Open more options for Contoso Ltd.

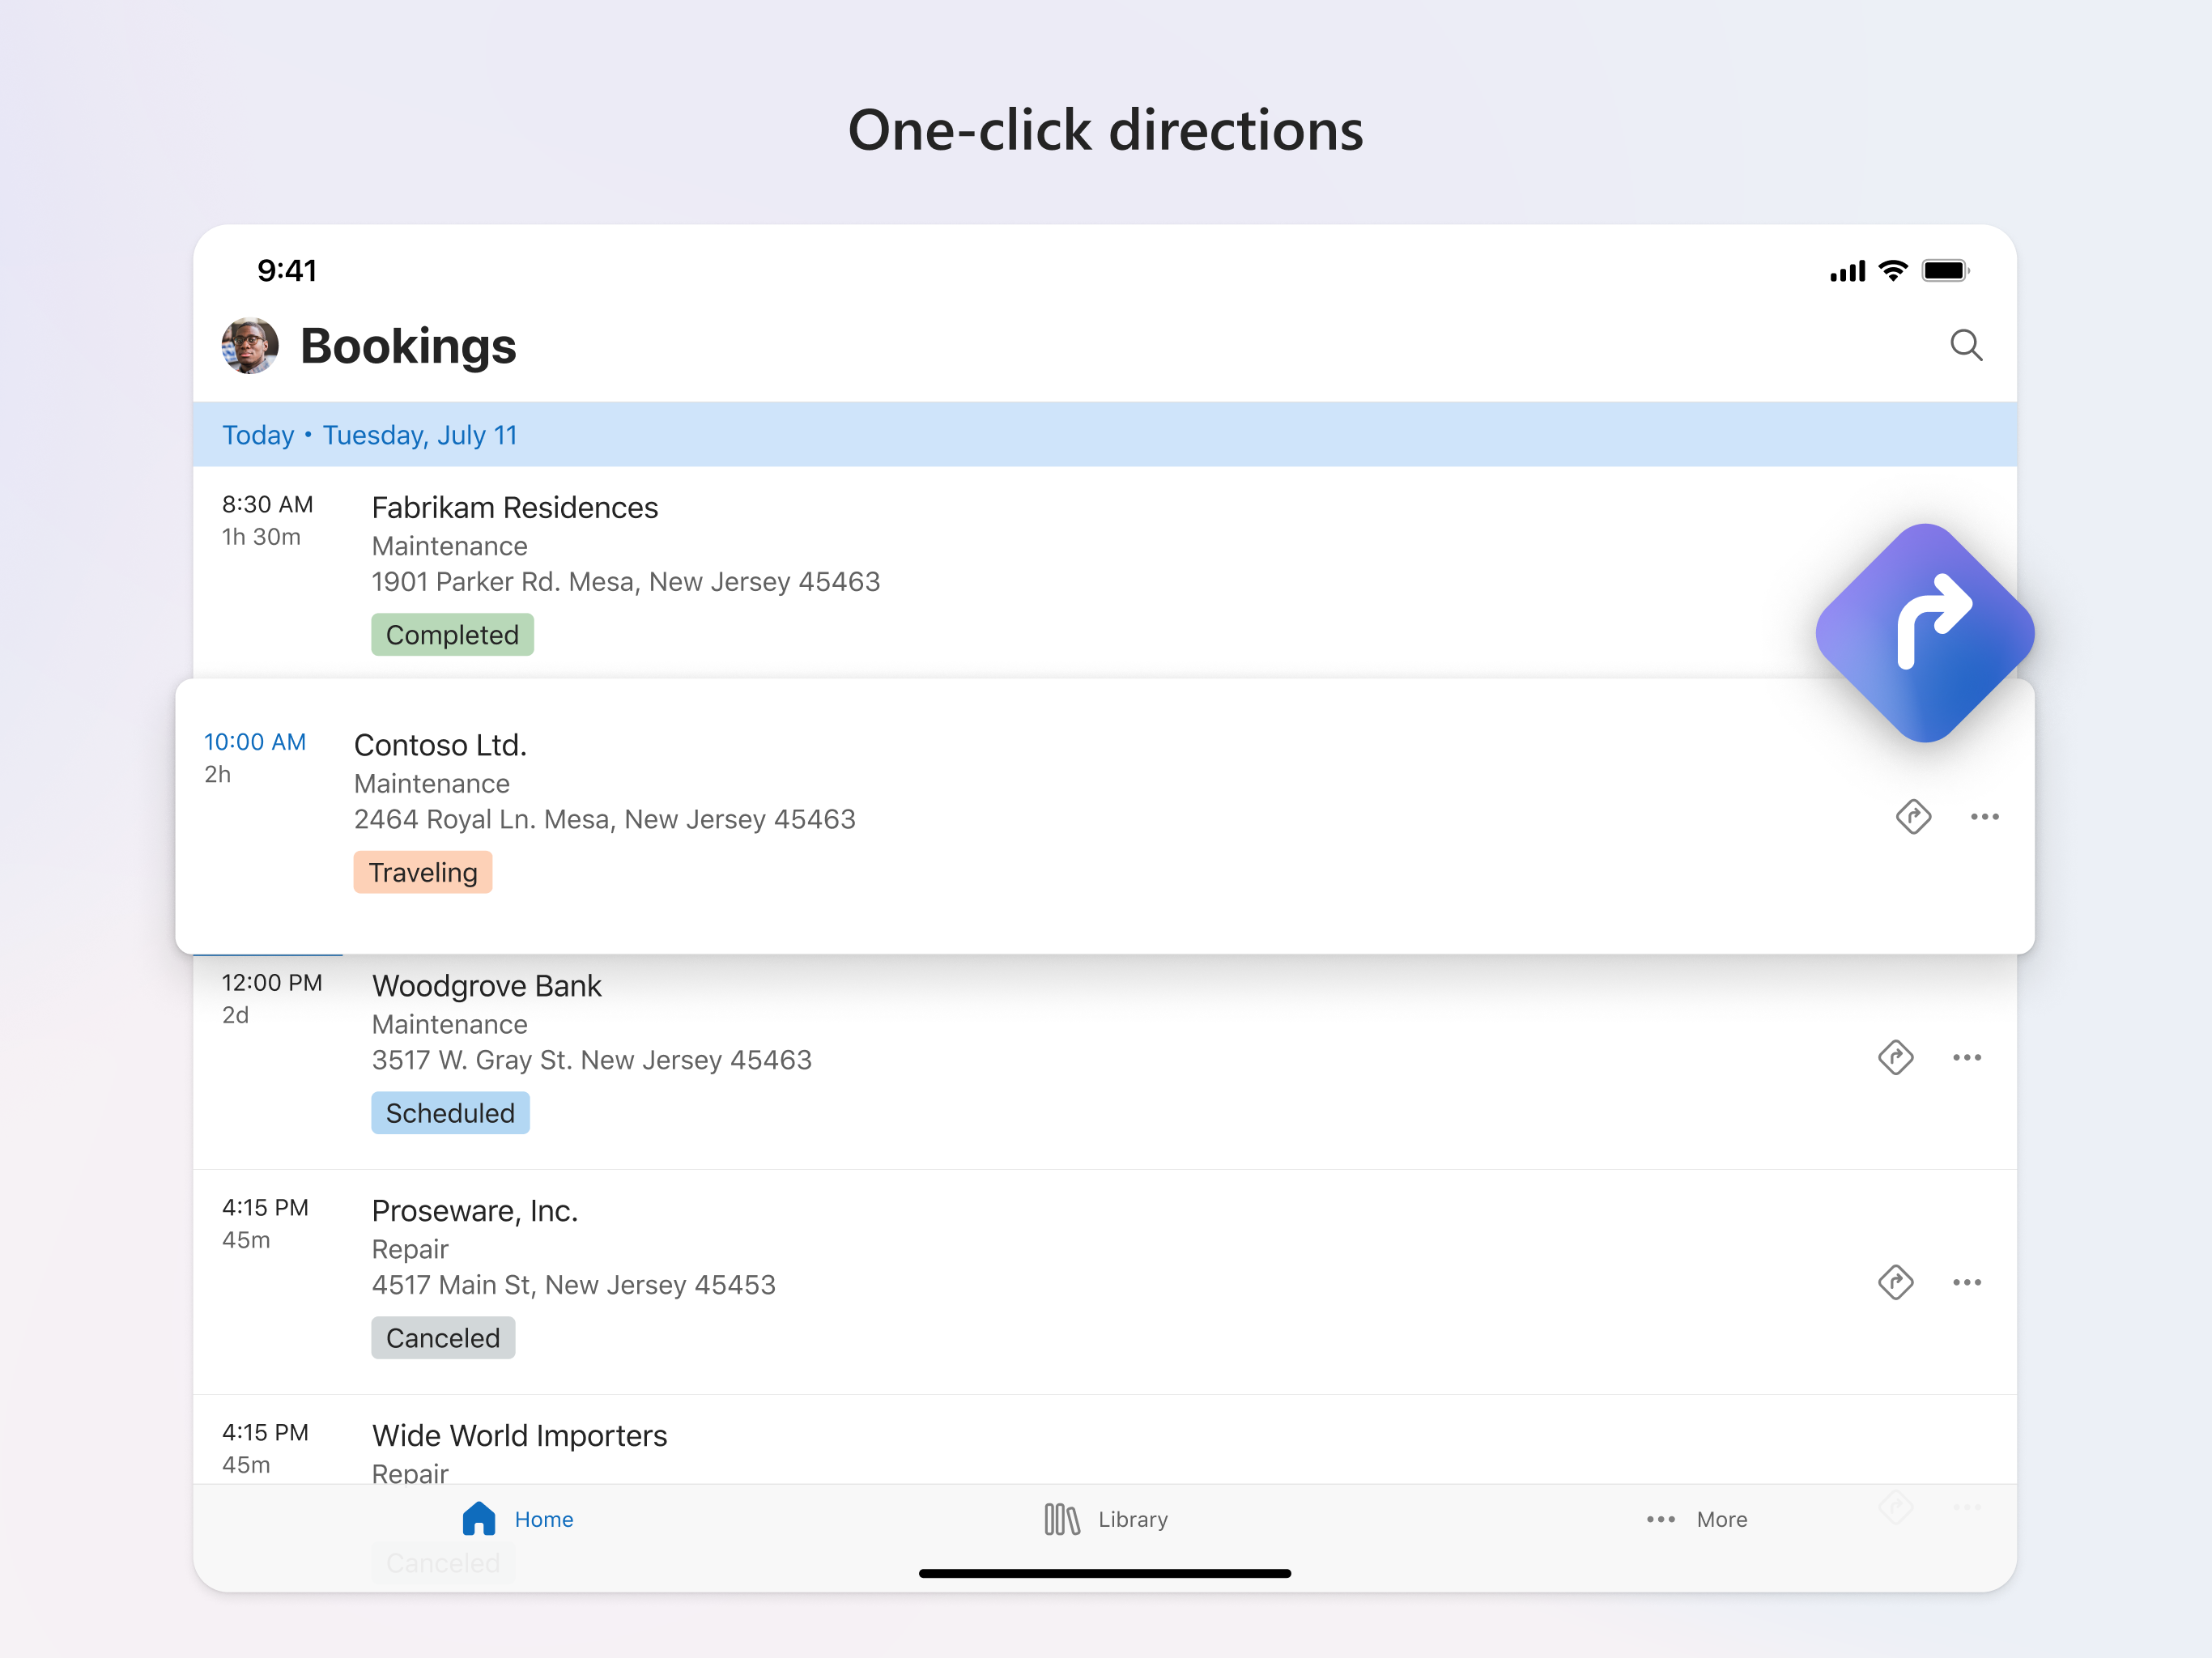tap(1984, 817)
